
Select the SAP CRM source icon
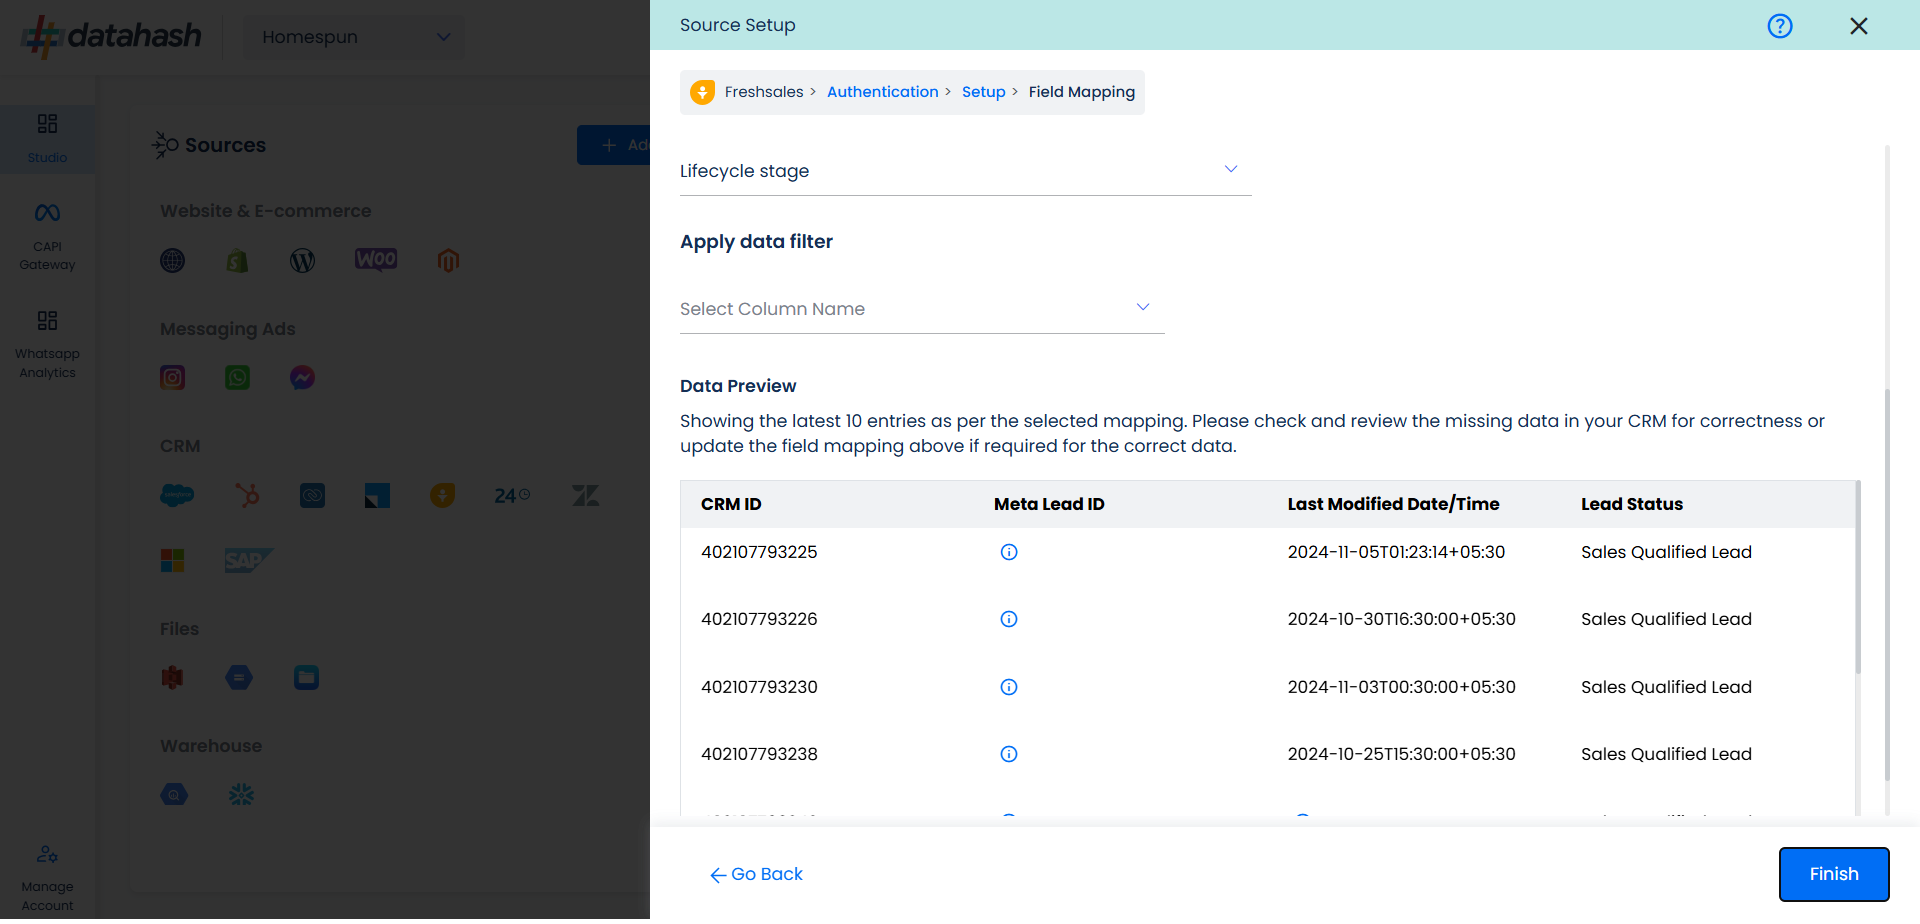248,560
